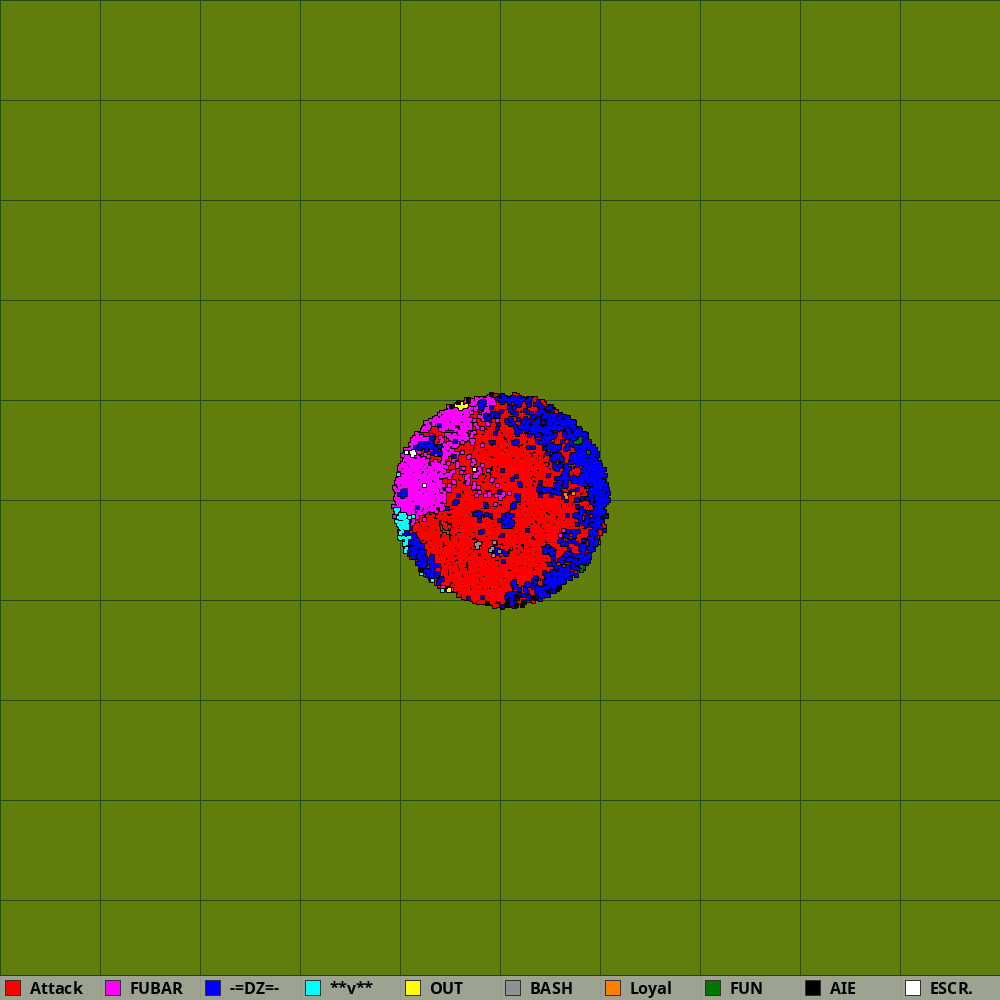This screenshot has width=1000, height=1000.
Task: Click the "-=DZ=-" text in legend
Action: pyautogui.click(x=254, y=988)
